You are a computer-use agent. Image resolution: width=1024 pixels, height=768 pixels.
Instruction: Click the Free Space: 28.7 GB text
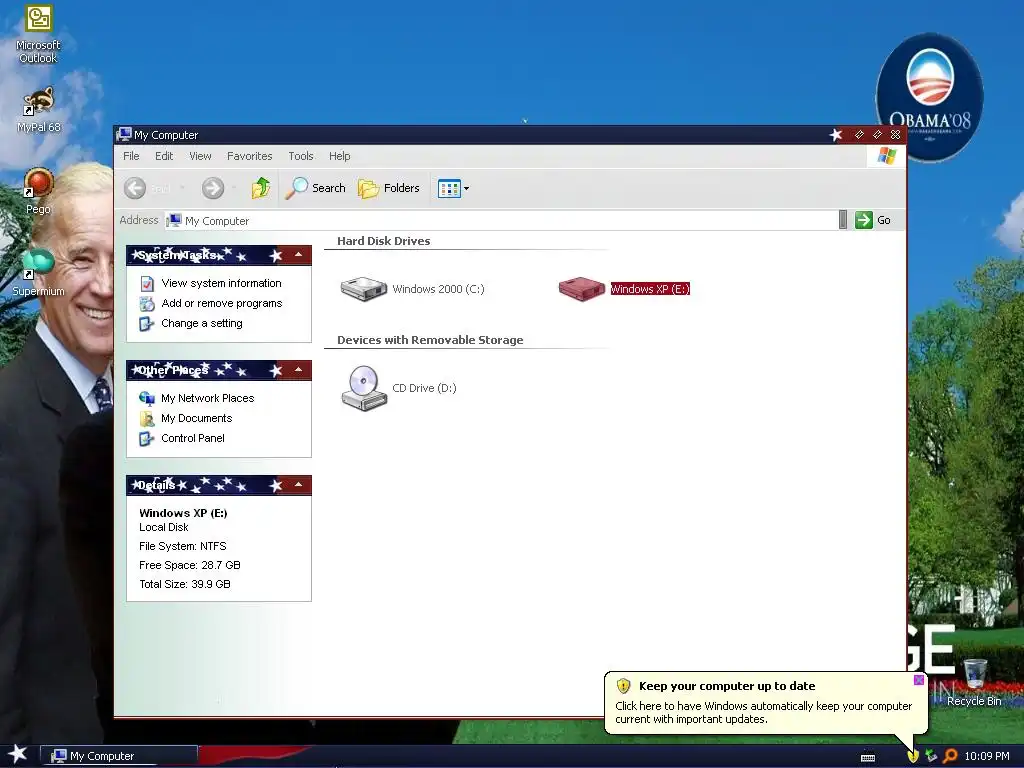click(189, 565)
